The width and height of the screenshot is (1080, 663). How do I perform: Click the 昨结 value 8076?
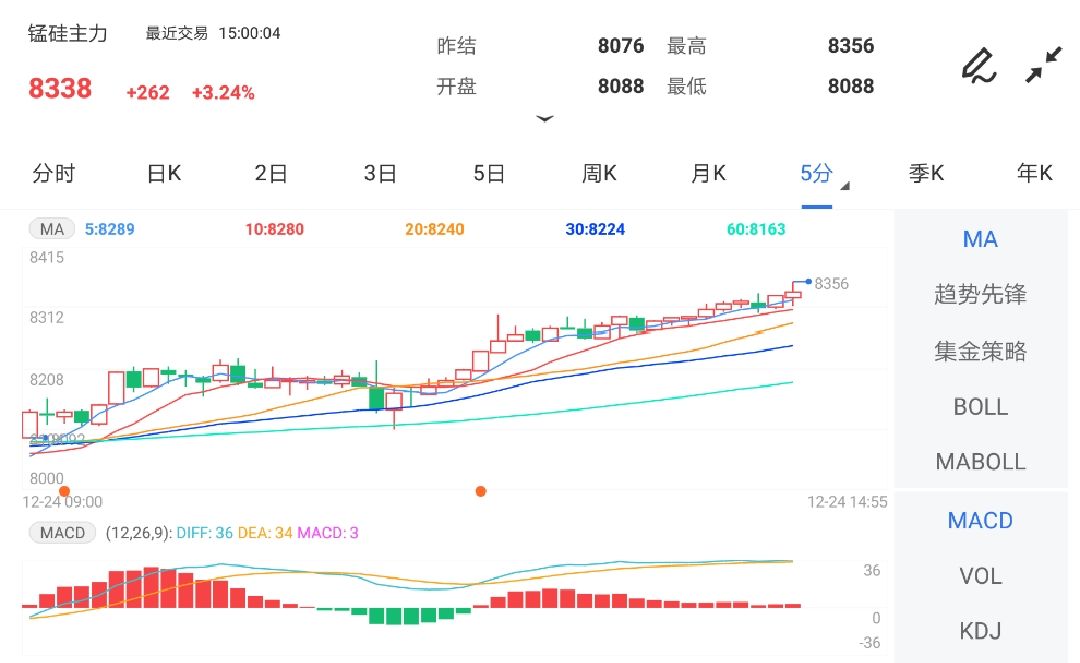(x=621, y=46)
